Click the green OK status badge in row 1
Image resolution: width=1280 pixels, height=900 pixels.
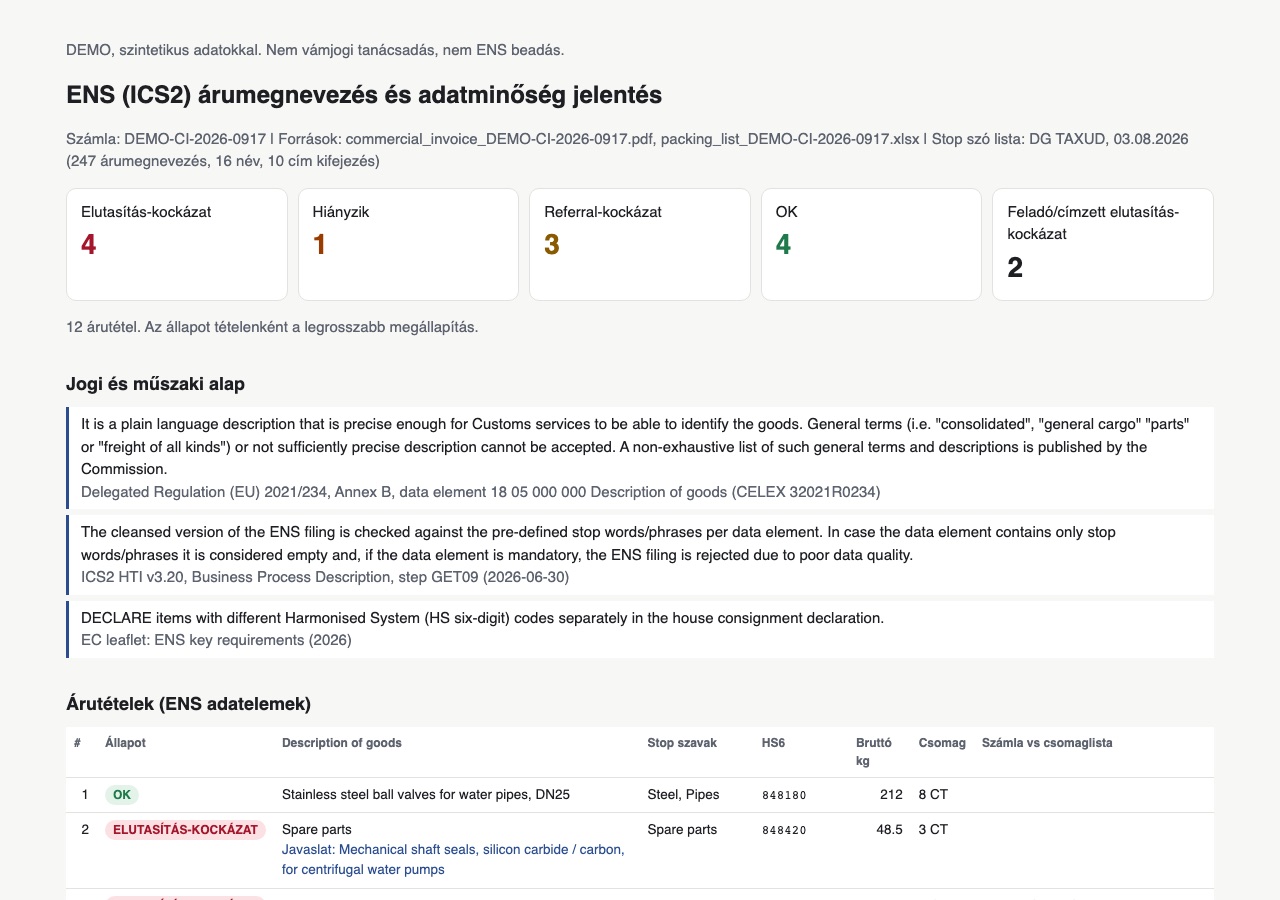[122, 795]
